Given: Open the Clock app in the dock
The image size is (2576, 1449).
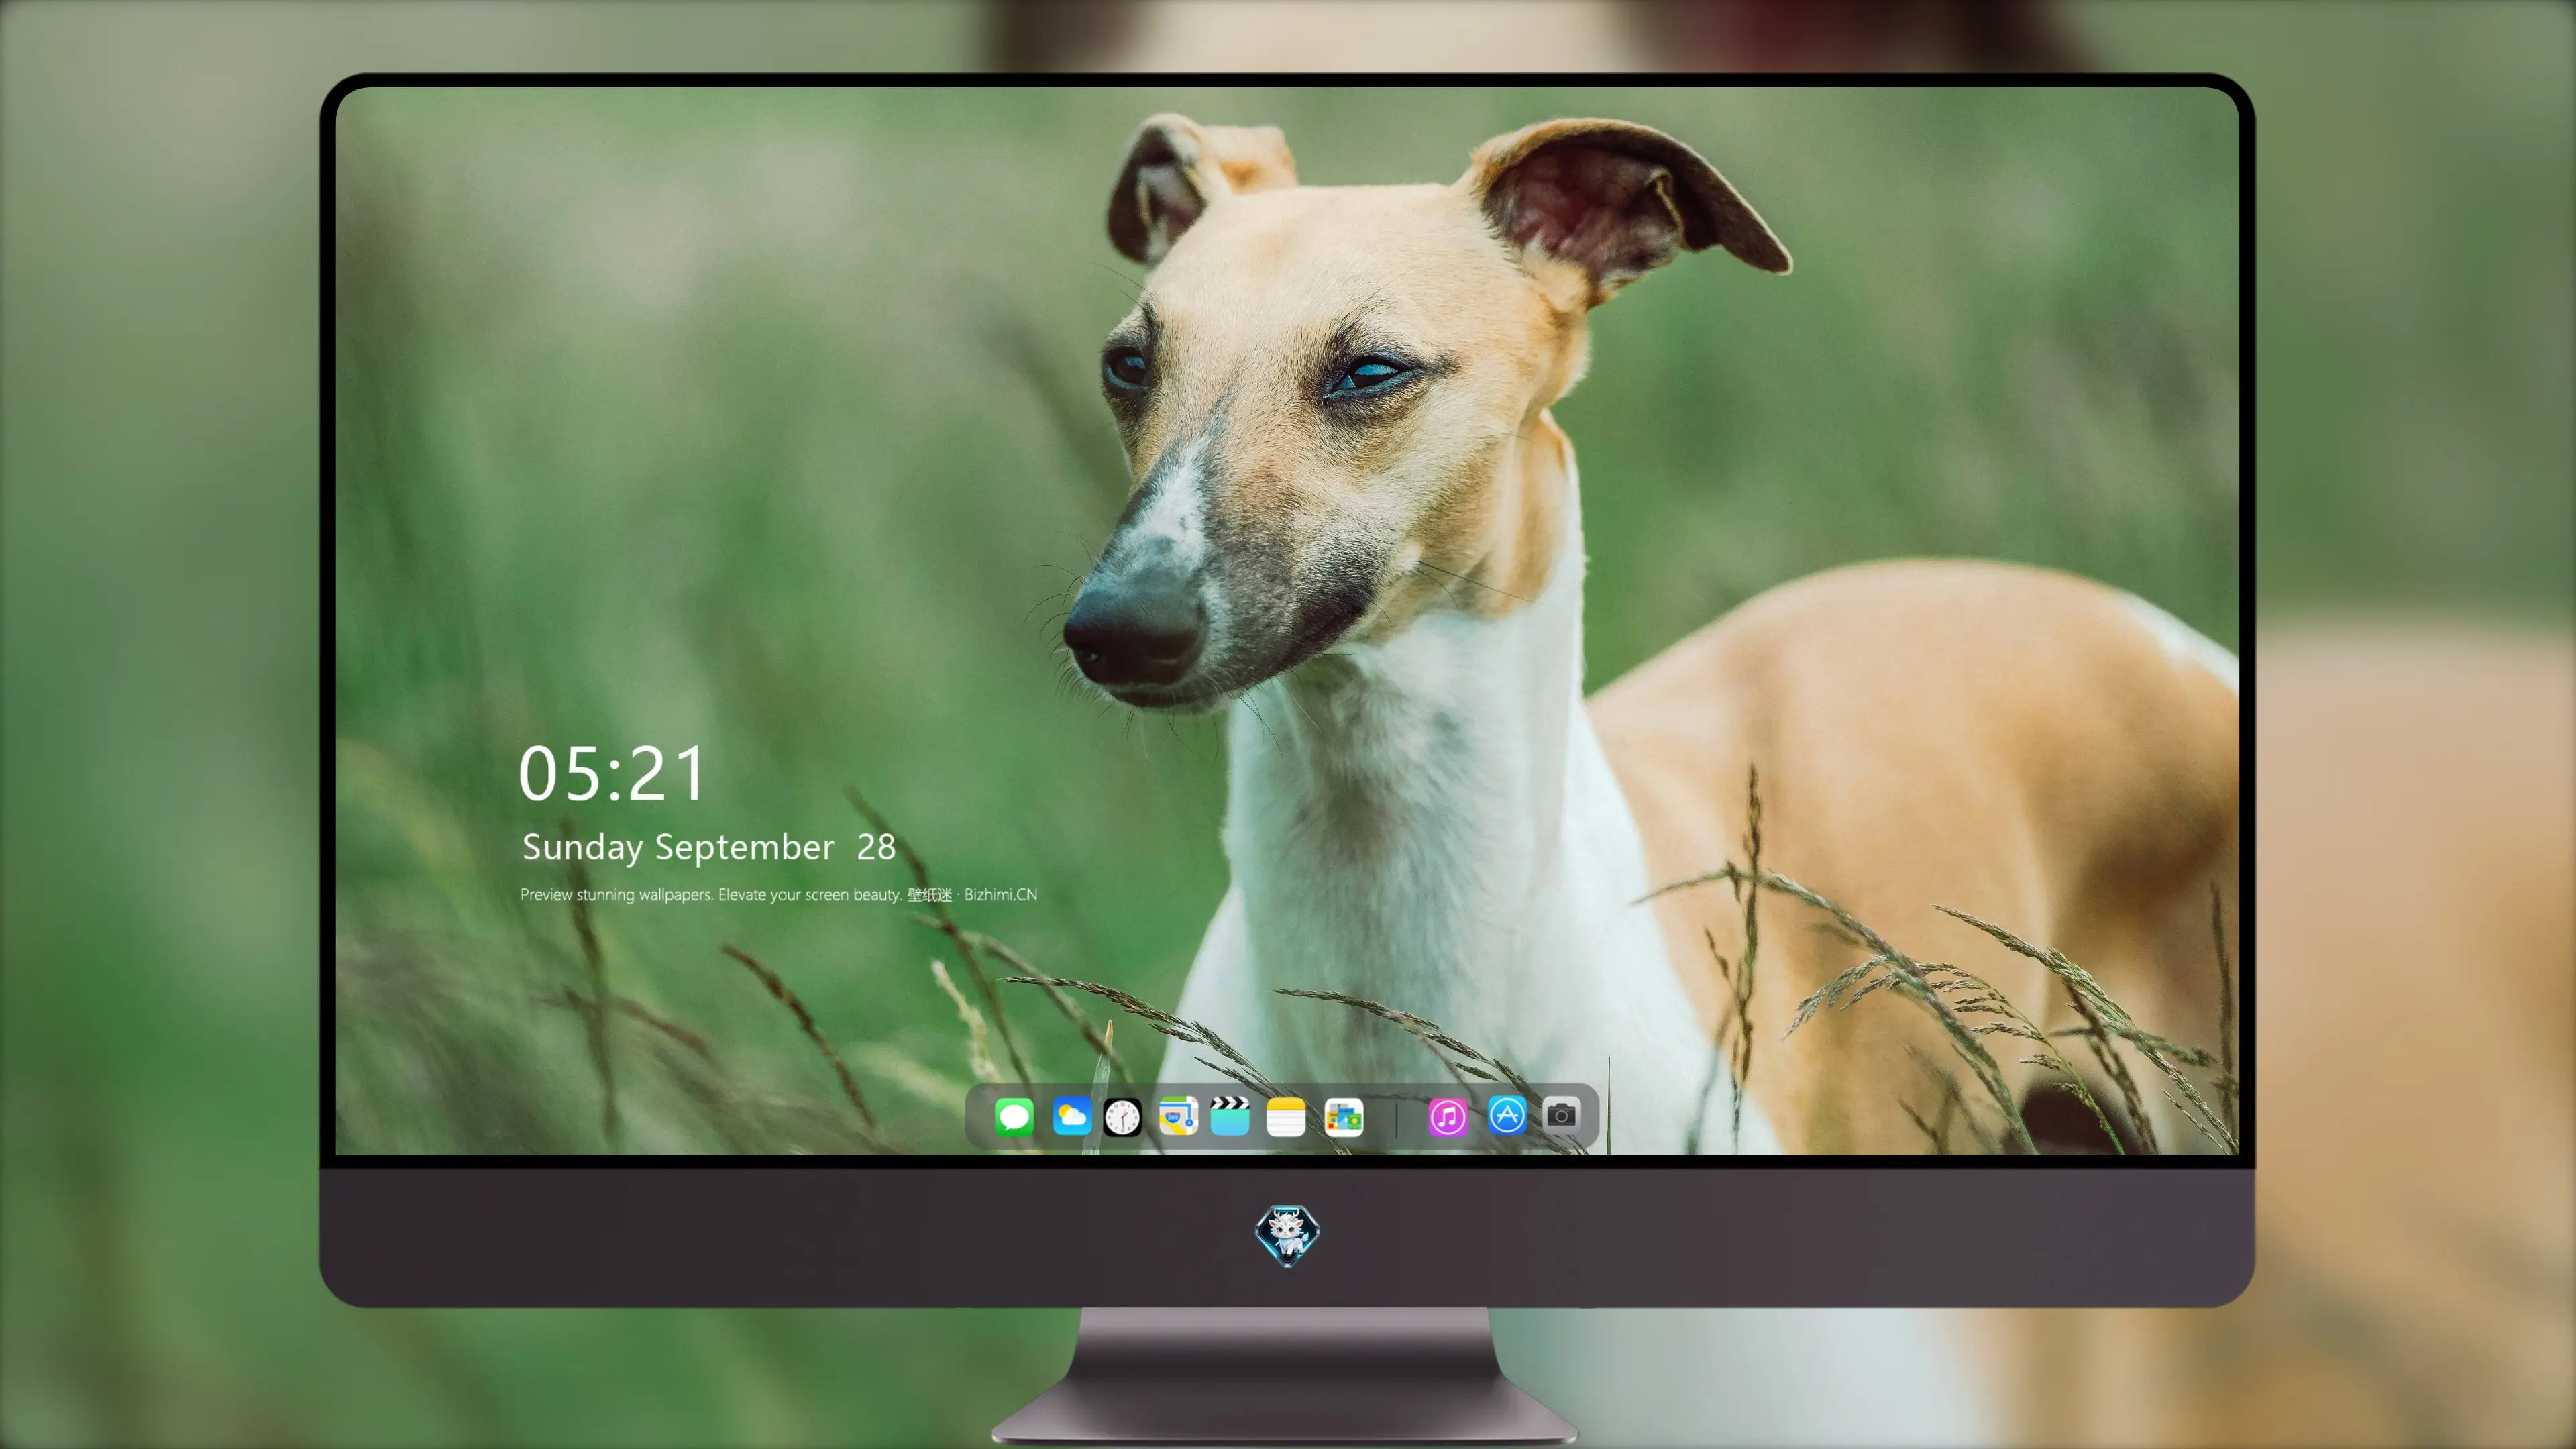Looking at the screenshot, I should [x=1122, y=1117].
